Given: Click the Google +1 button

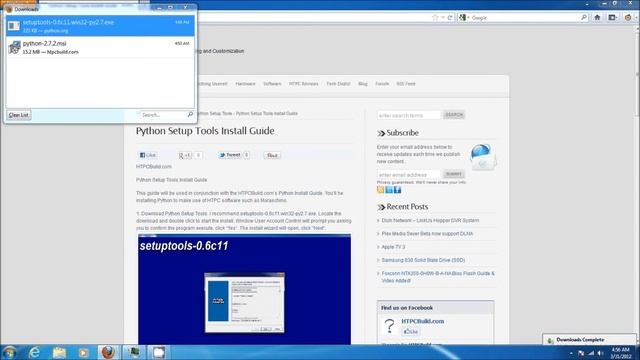Looking at the screenshot, I should [x=185, y=155].
